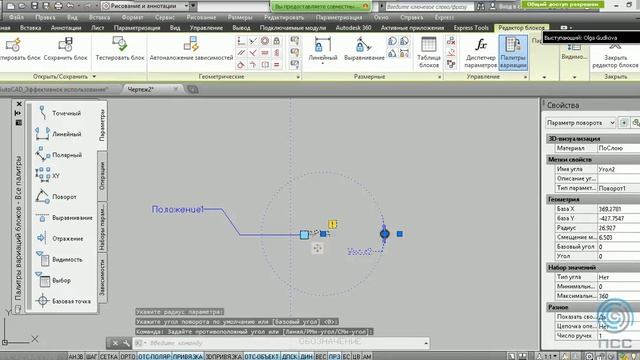
Task: Click into the command line input
Action: pyautogui.click(x=282, y=343)
